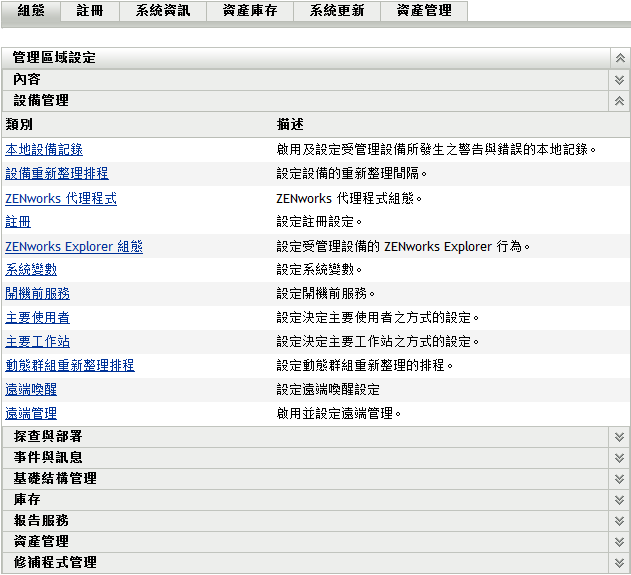The height and width of the screenshot is (575, 631).
Task: Open the 本地設備記錄 link
Action: (x=44, y=150)
